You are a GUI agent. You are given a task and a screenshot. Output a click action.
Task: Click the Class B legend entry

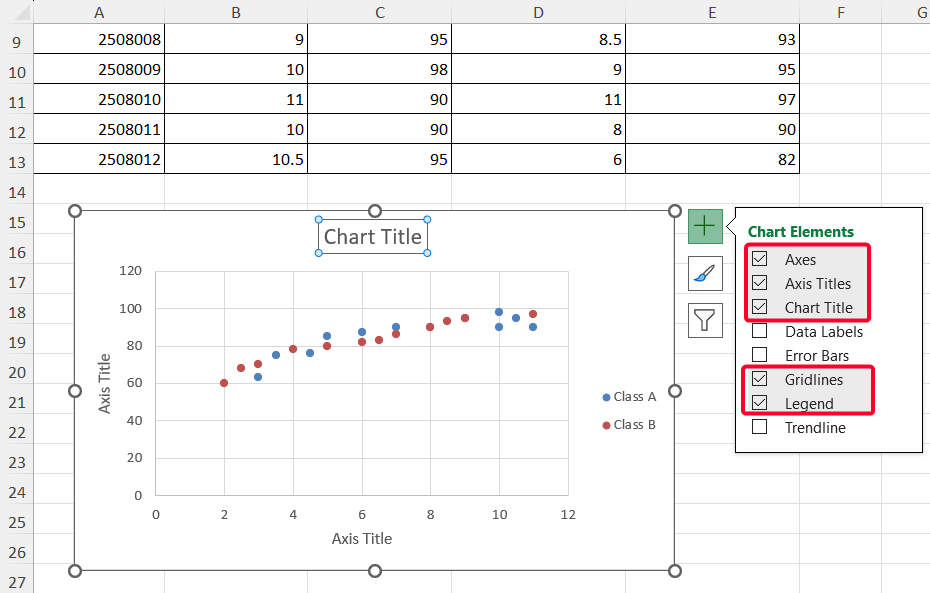pyautogui.click(x=629, y=425)
